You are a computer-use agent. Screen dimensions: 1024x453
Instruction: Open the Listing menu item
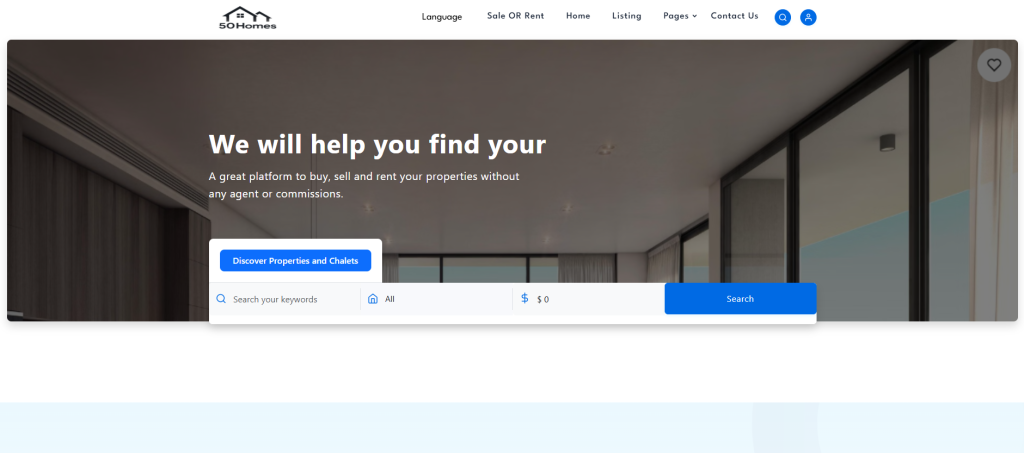[627, 16]
